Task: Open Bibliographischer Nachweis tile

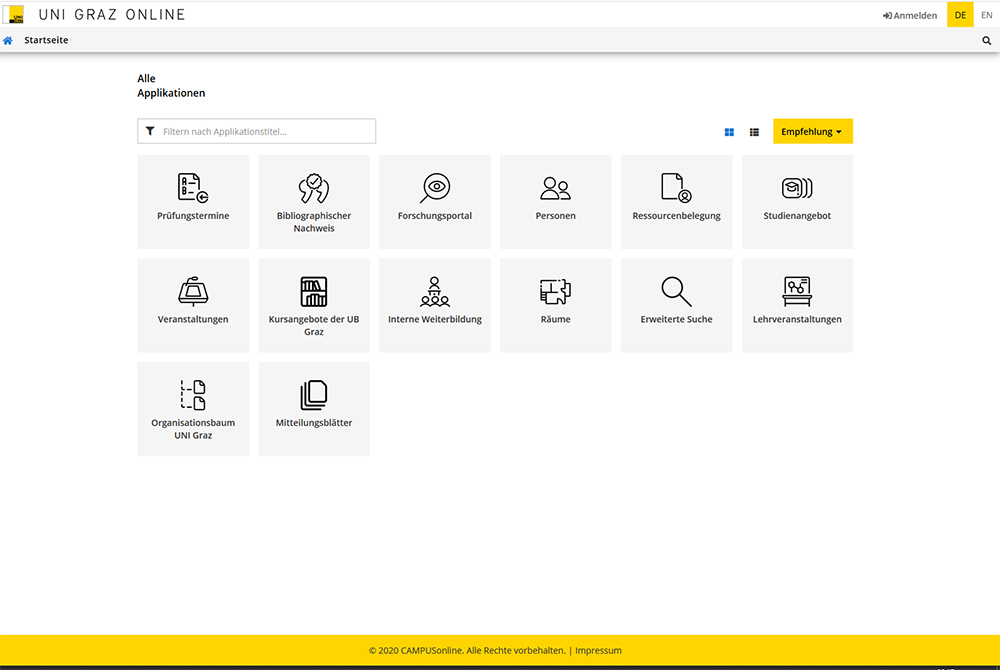Action: coord(314,201)
